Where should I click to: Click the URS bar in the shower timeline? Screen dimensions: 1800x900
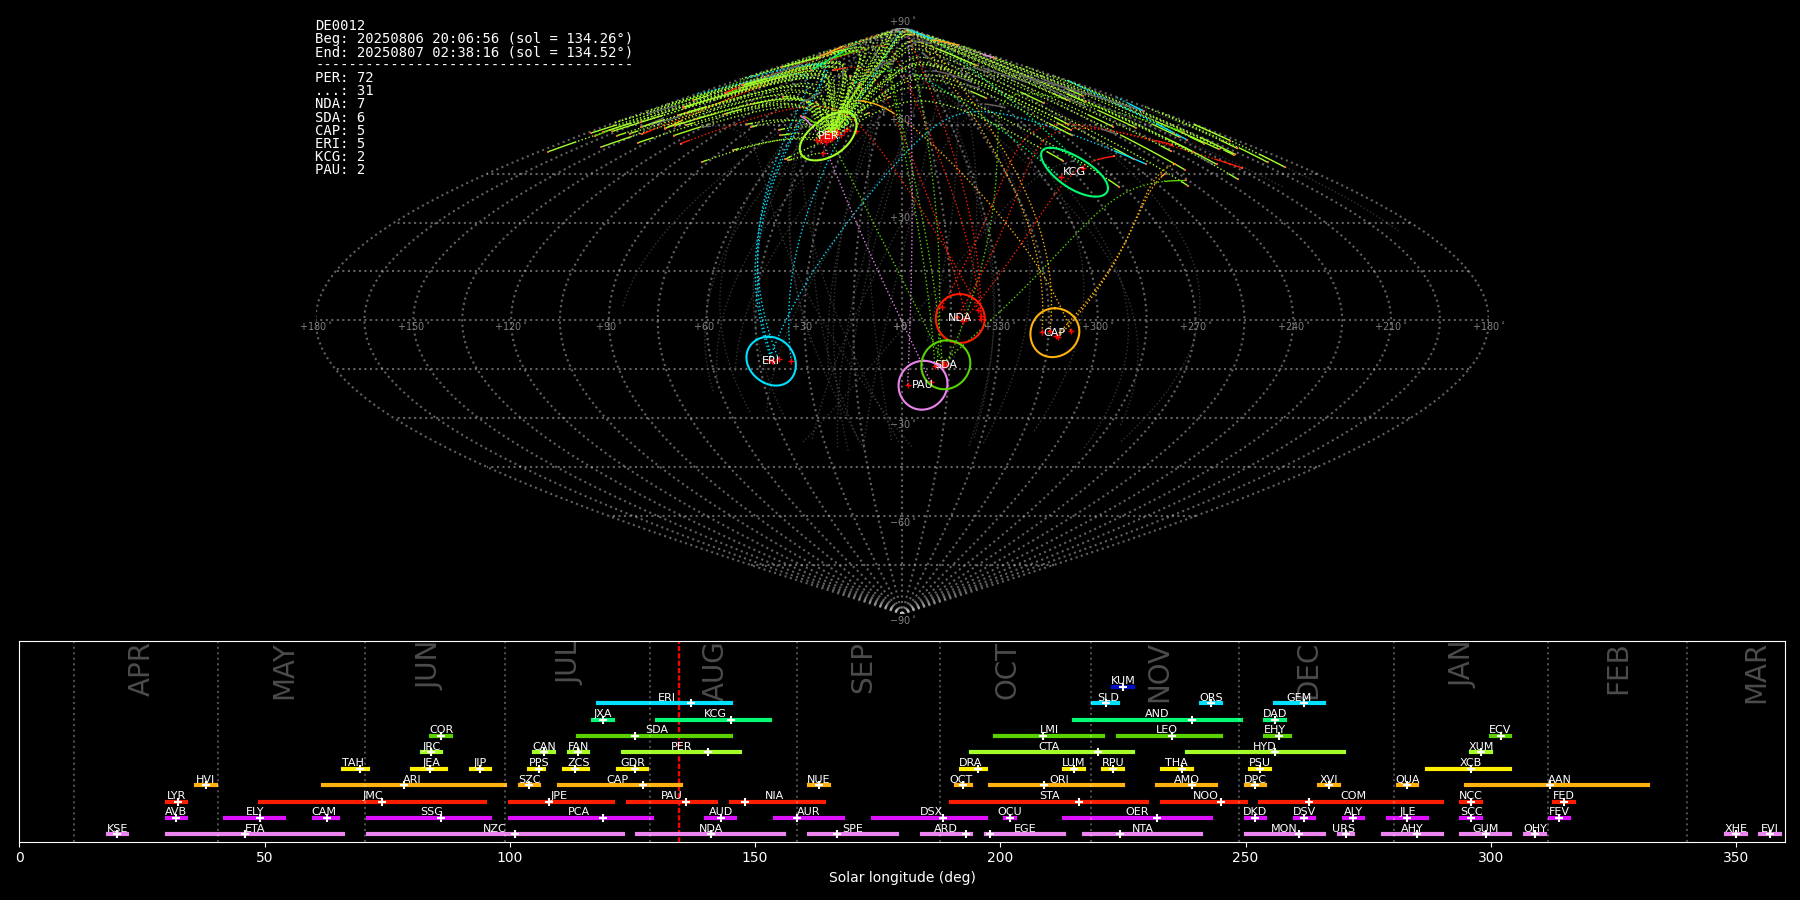(1346, 834)
